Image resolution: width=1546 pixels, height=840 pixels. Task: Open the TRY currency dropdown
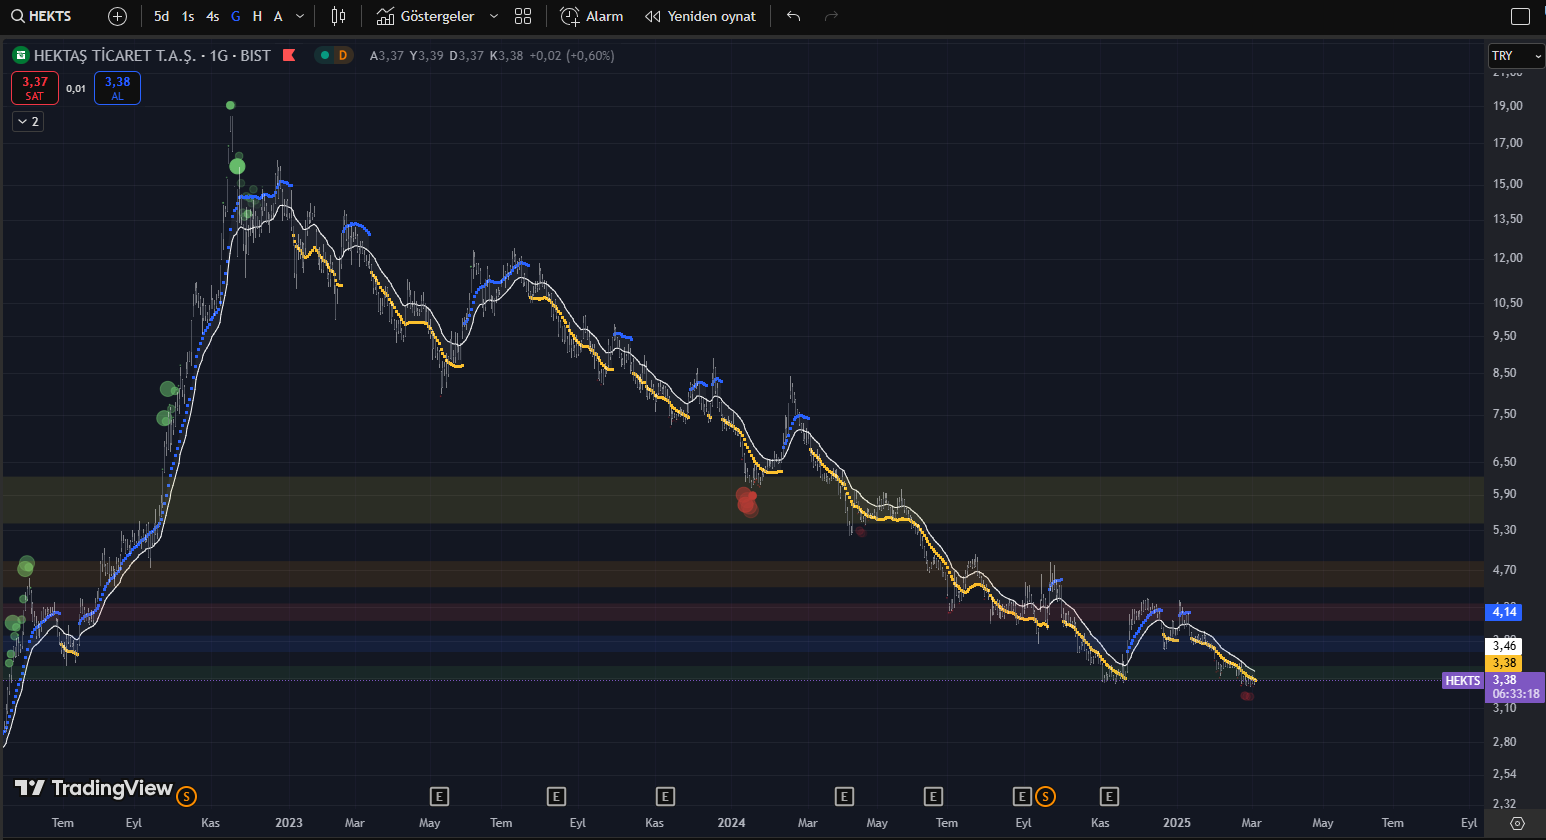(1516, 56)
